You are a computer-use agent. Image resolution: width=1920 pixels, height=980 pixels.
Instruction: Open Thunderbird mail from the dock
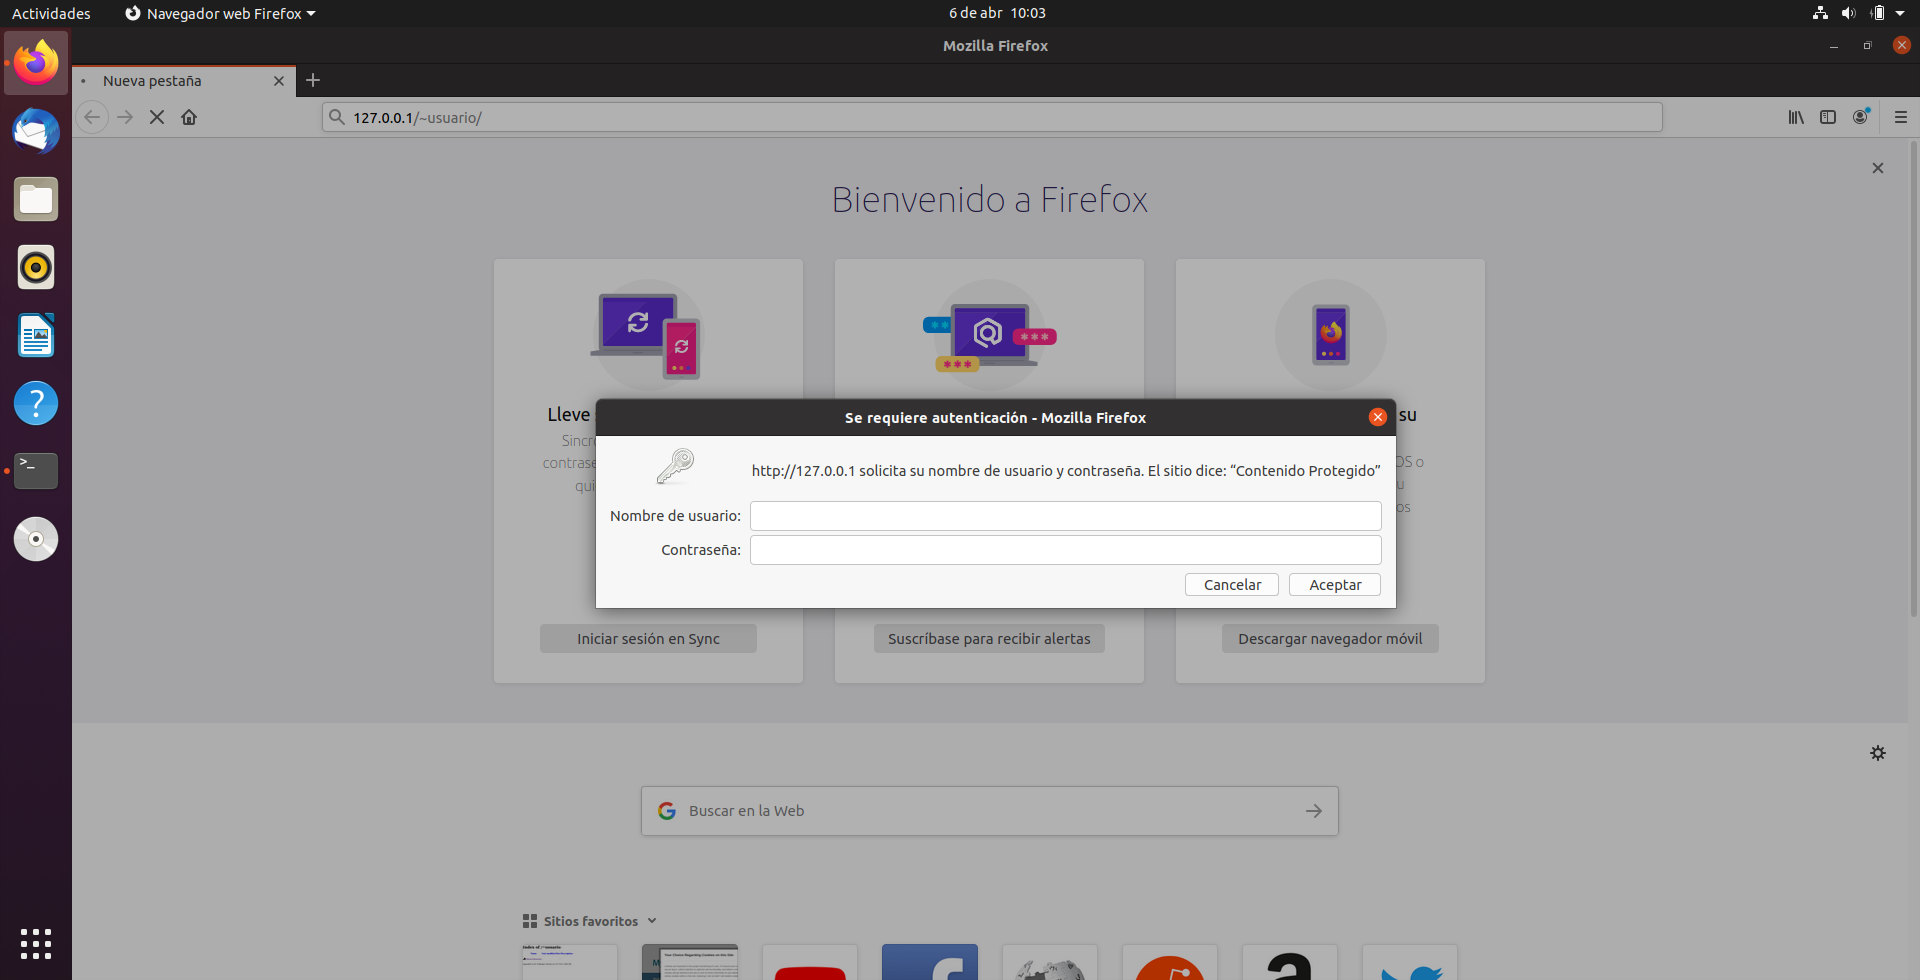[x=36, y=131]
